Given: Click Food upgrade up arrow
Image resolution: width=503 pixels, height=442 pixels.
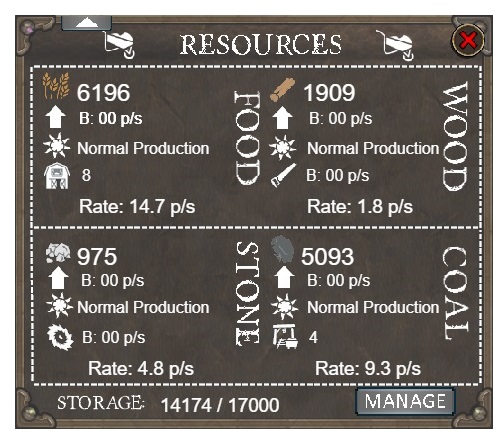Looking at the screenshot, I should [x=55, y=117].
